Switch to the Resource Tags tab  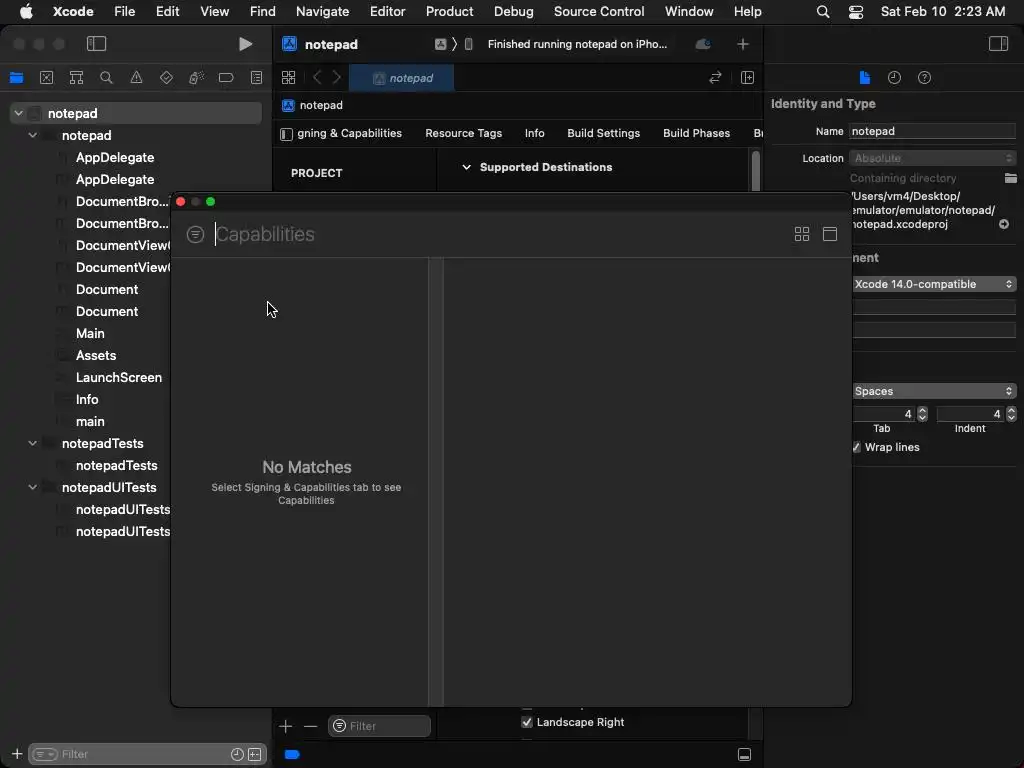tap(463, 133)
